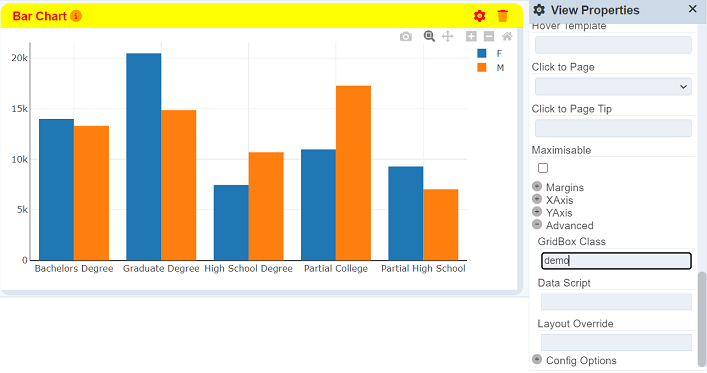Toggle the M series in legend
The height and width of the screenshot is (373, 707).
(x=491, y=68)
